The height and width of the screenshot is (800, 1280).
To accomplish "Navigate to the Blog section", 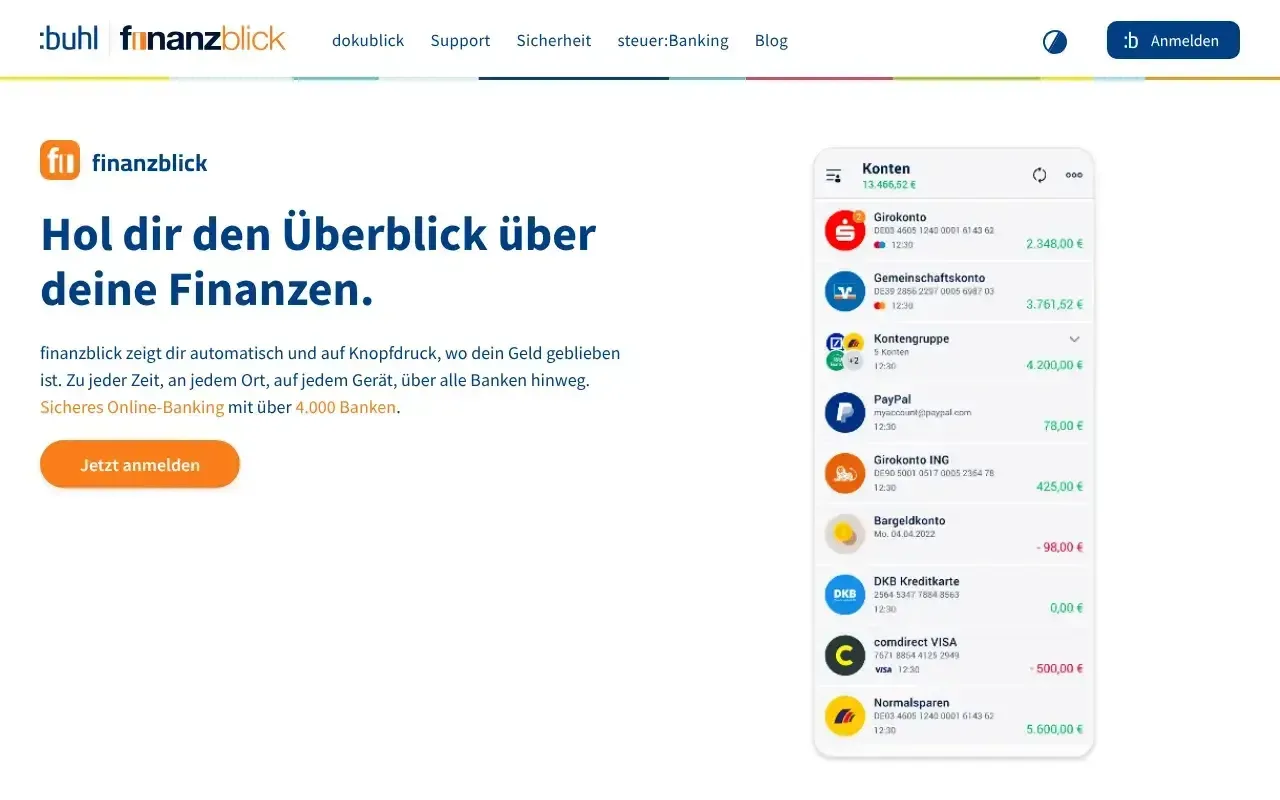I will (x=771, y=41).
